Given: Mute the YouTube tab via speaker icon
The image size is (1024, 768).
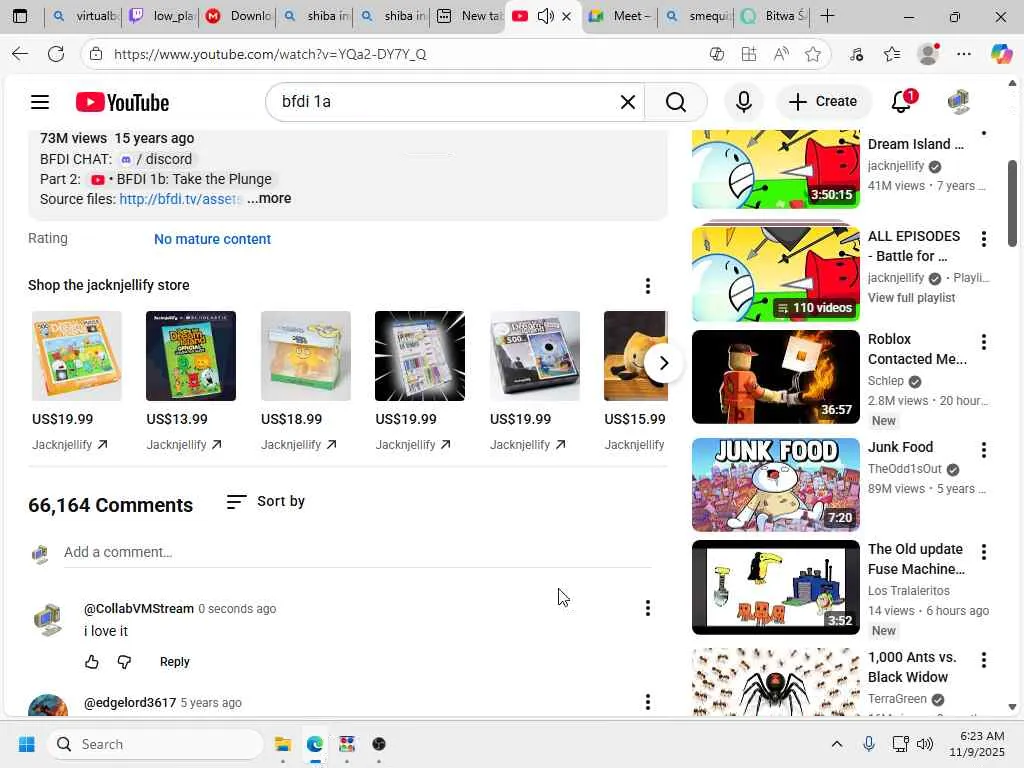Looking at the screenshot, I should (x=545, y=16).
